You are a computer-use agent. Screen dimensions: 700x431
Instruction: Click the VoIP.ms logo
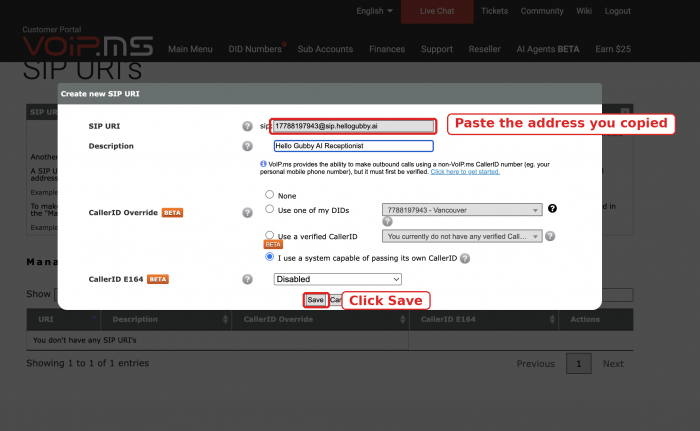coord(88,46)
